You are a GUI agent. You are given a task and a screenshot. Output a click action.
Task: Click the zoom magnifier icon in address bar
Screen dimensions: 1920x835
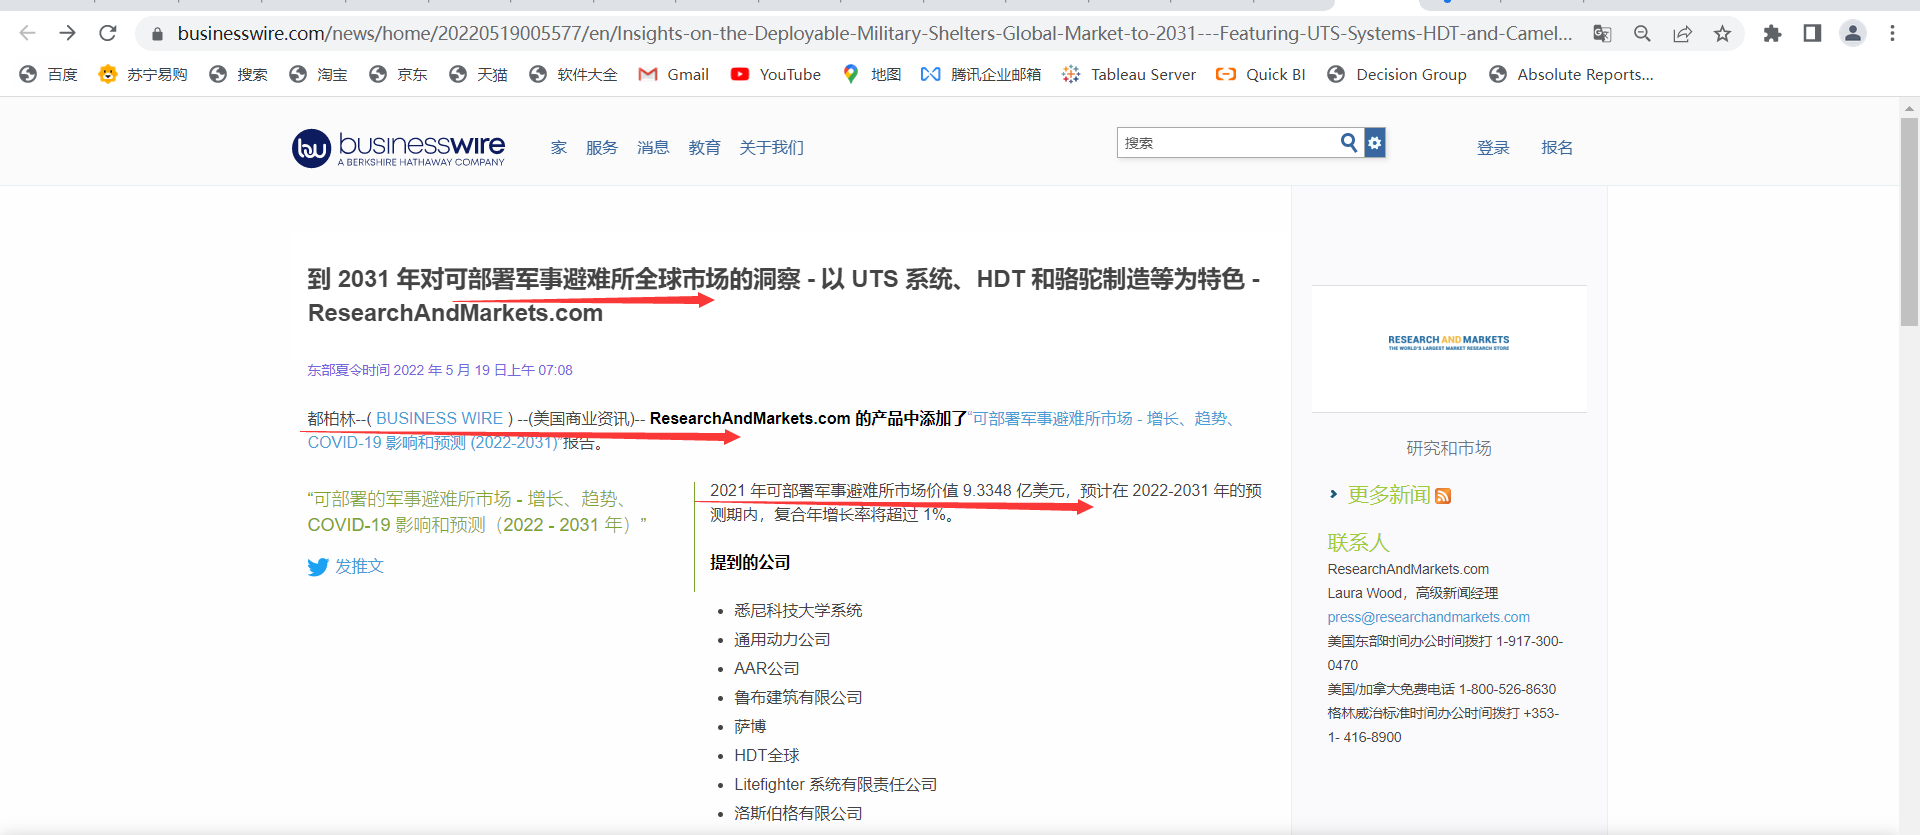click(1642, 34)
